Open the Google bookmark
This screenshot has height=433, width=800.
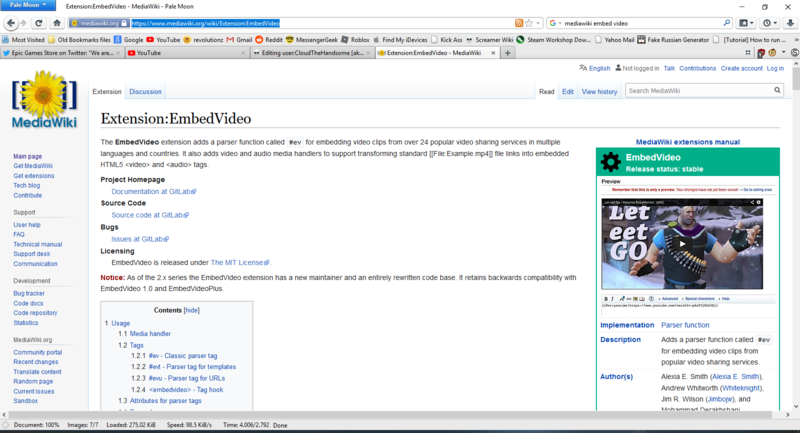pyautogui.click(x=129, y=40)
